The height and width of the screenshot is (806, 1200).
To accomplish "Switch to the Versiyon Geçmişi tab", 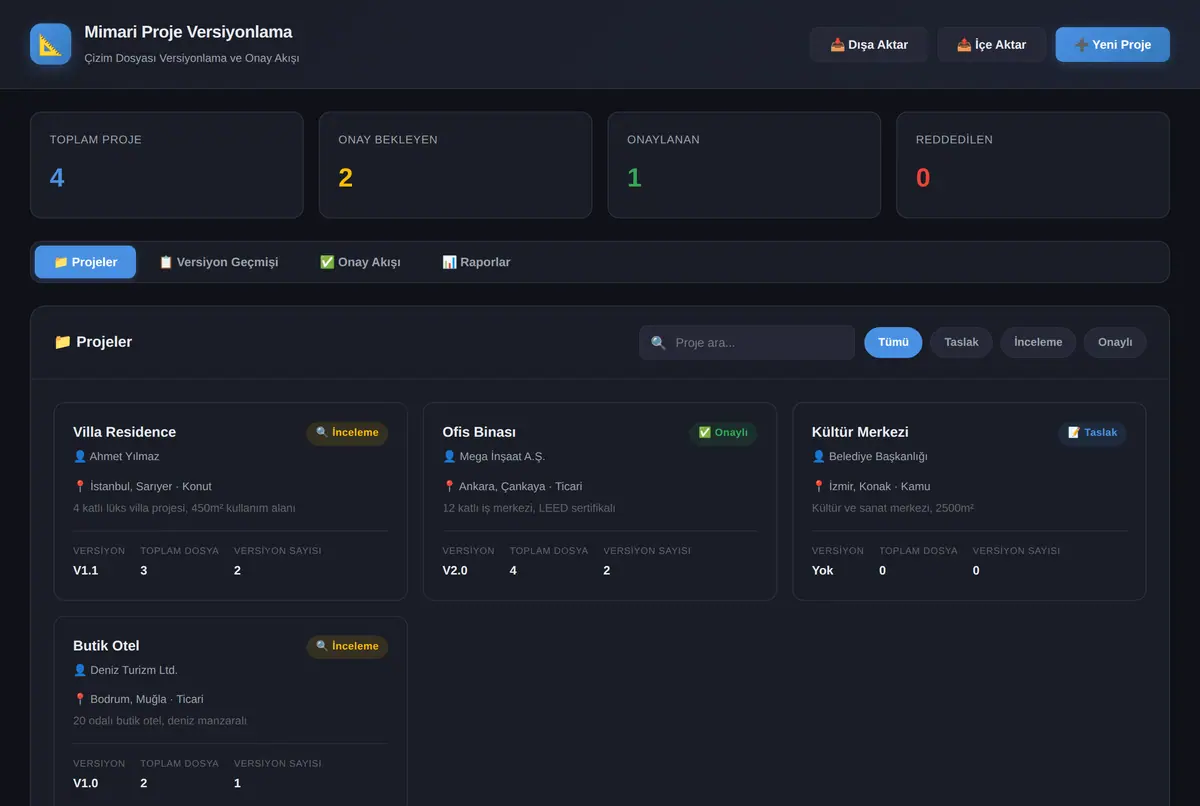I will point(218,262).
